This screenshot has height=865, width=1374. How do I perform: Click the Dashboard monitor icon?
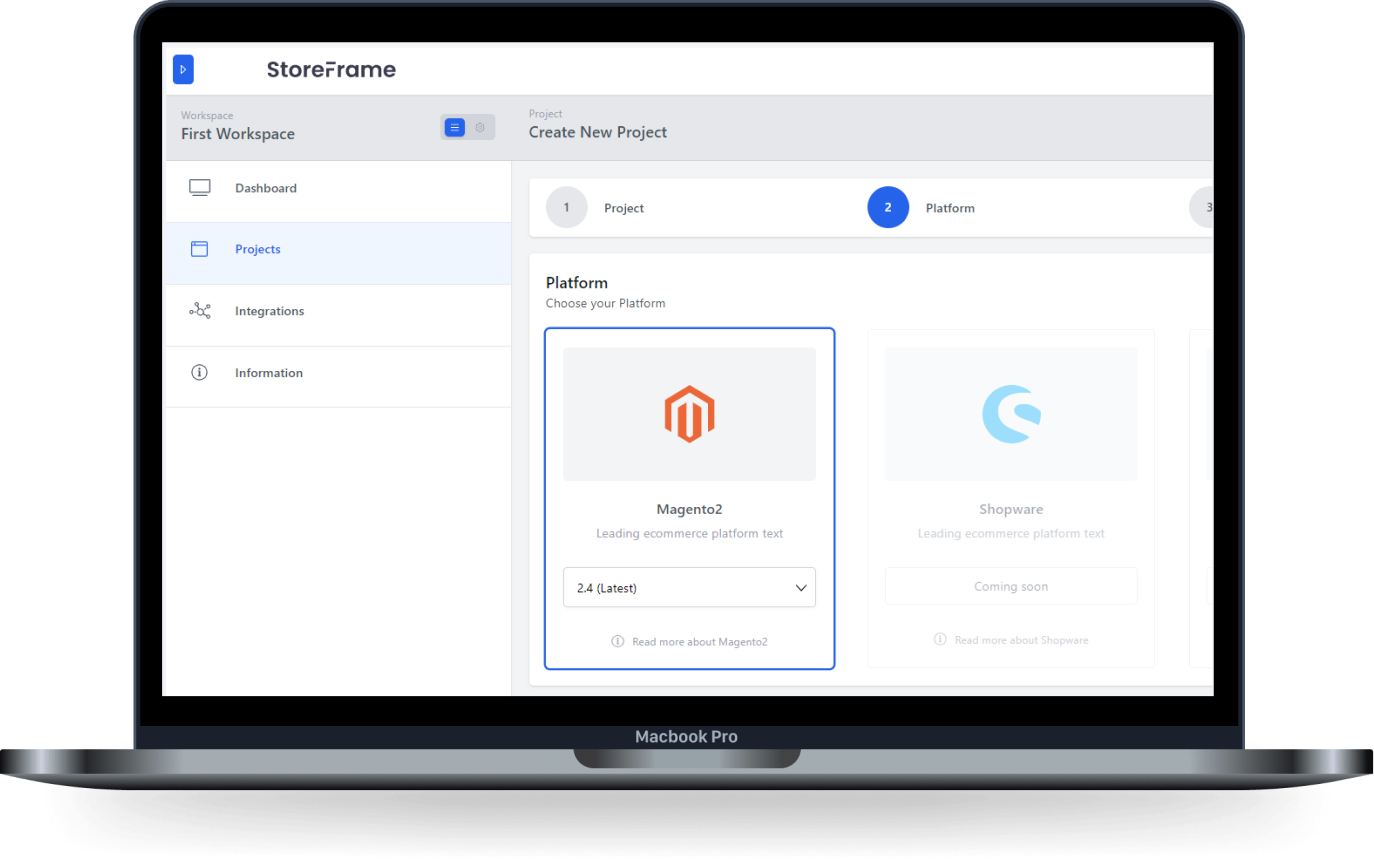(x=200, y=188)
